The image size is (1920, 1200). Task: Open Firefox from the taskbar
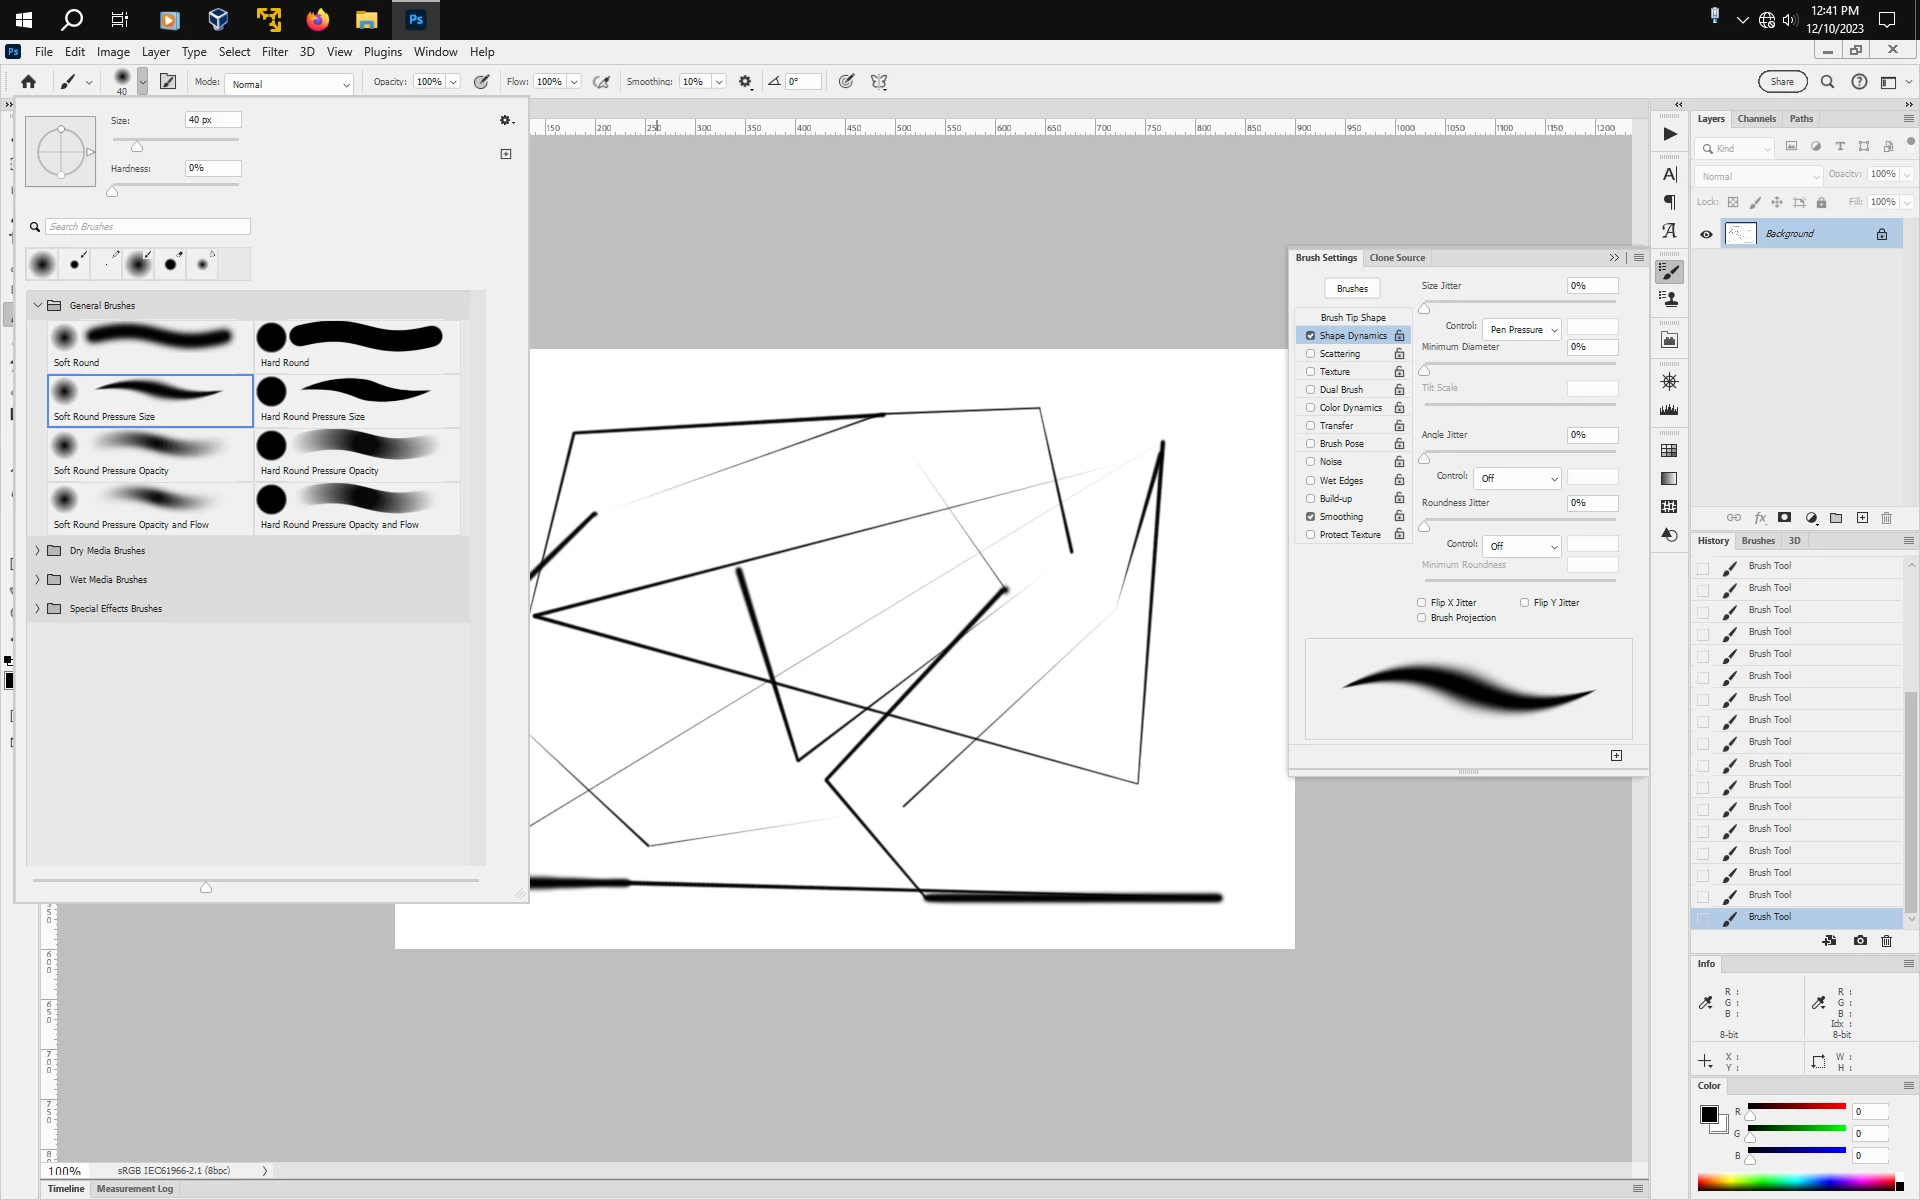tap(318, 19)
